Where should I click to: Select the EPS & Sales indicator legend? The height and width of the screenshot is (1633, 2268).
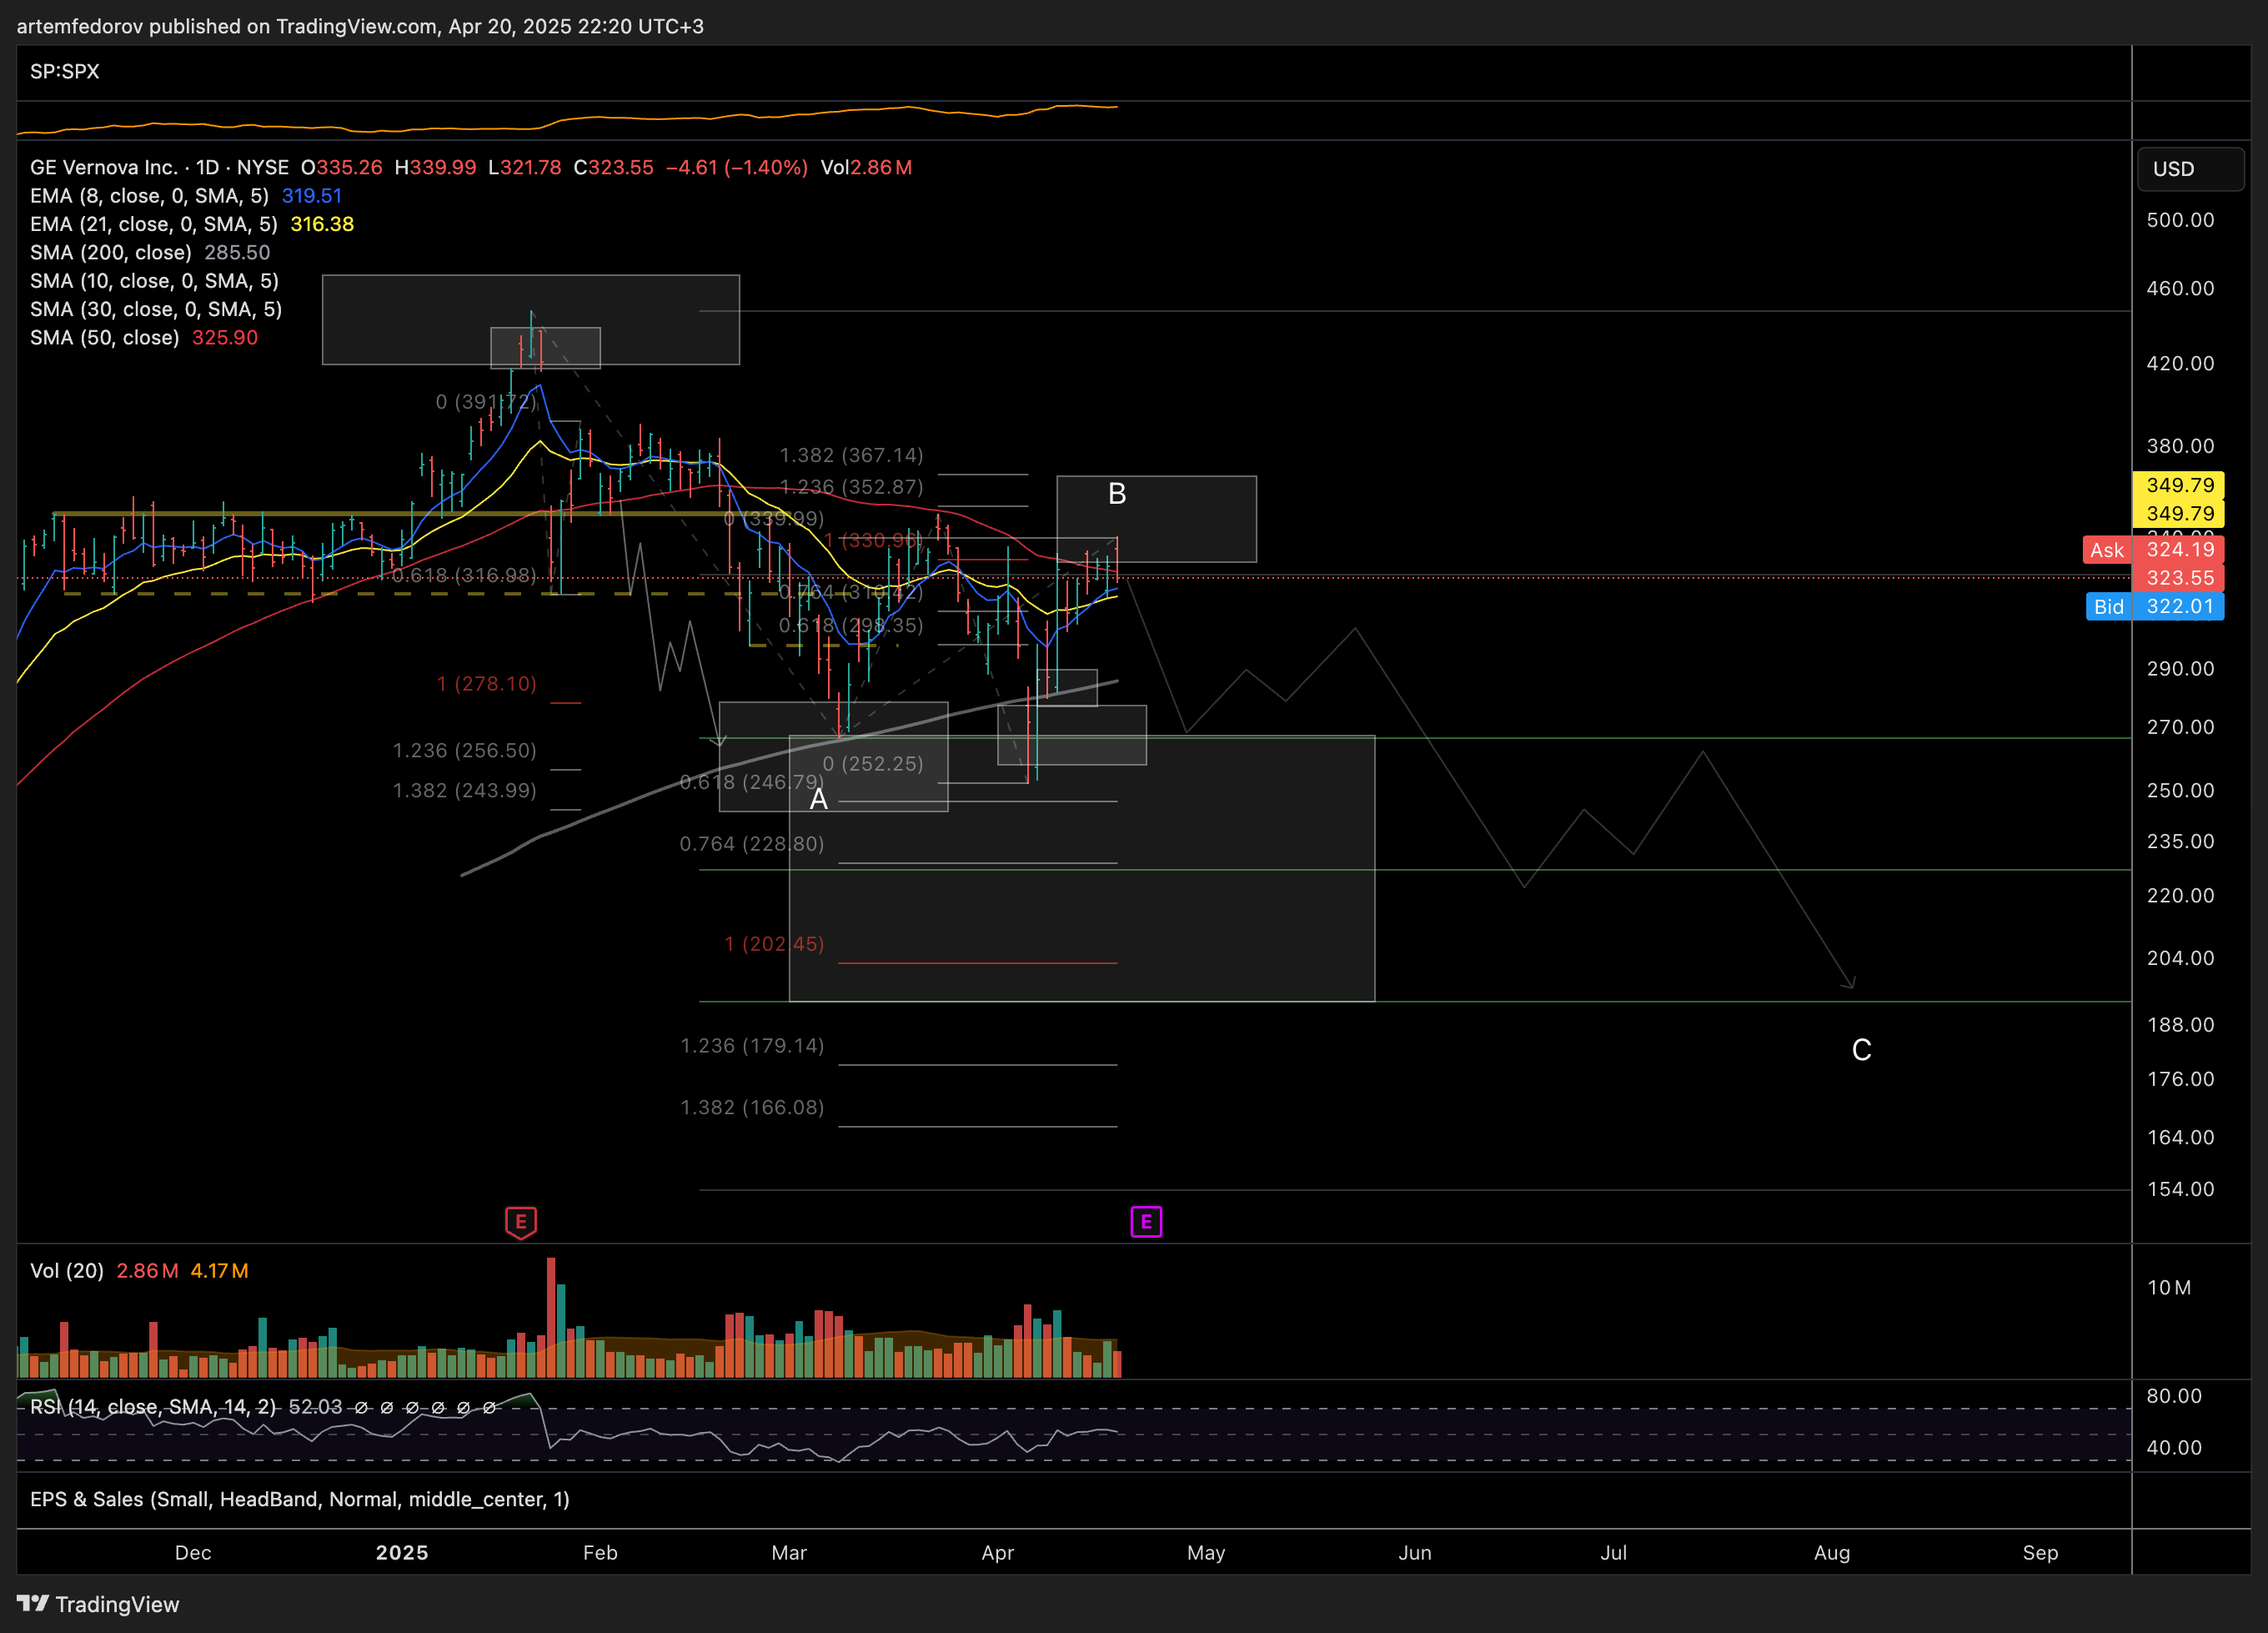click(x=300, y=1499)
